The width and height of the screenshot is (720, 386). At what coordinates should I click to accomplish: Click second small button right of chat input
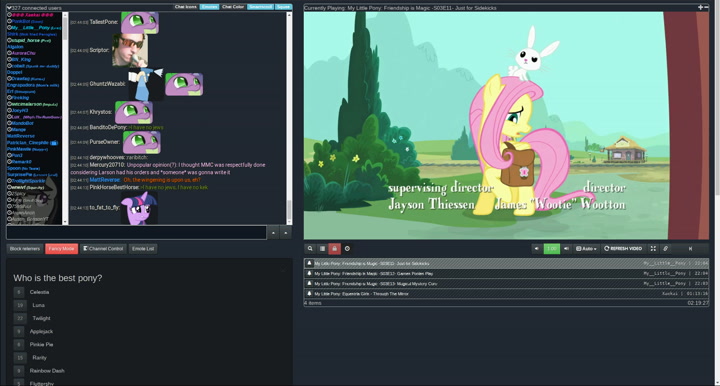pyautogui.click(x=286, y=233)
